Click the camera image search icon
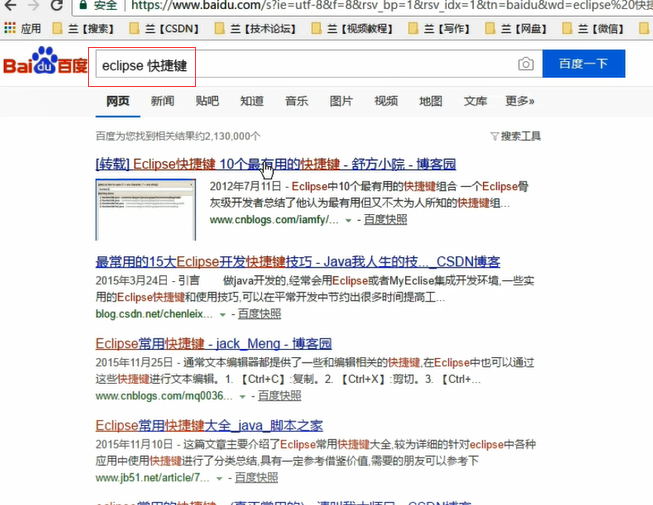 tap(526, 64)
